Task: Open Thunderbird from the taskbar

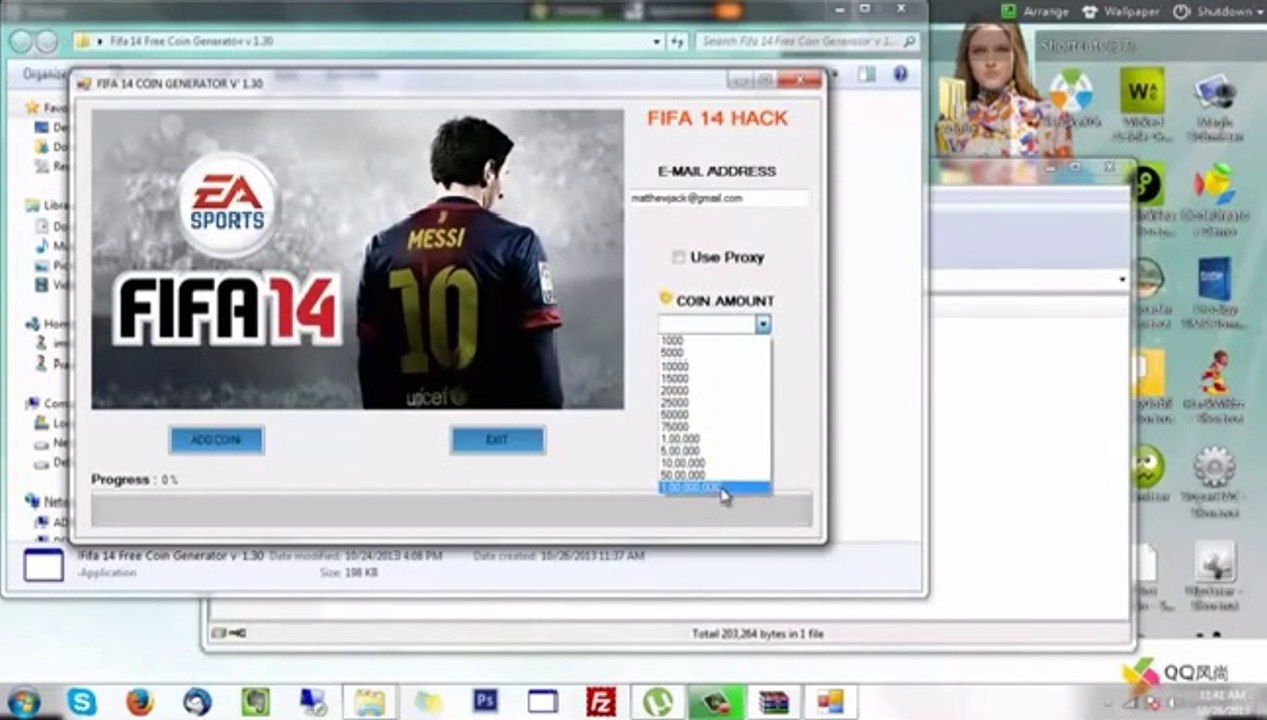Action: click(x=198, y=701)
